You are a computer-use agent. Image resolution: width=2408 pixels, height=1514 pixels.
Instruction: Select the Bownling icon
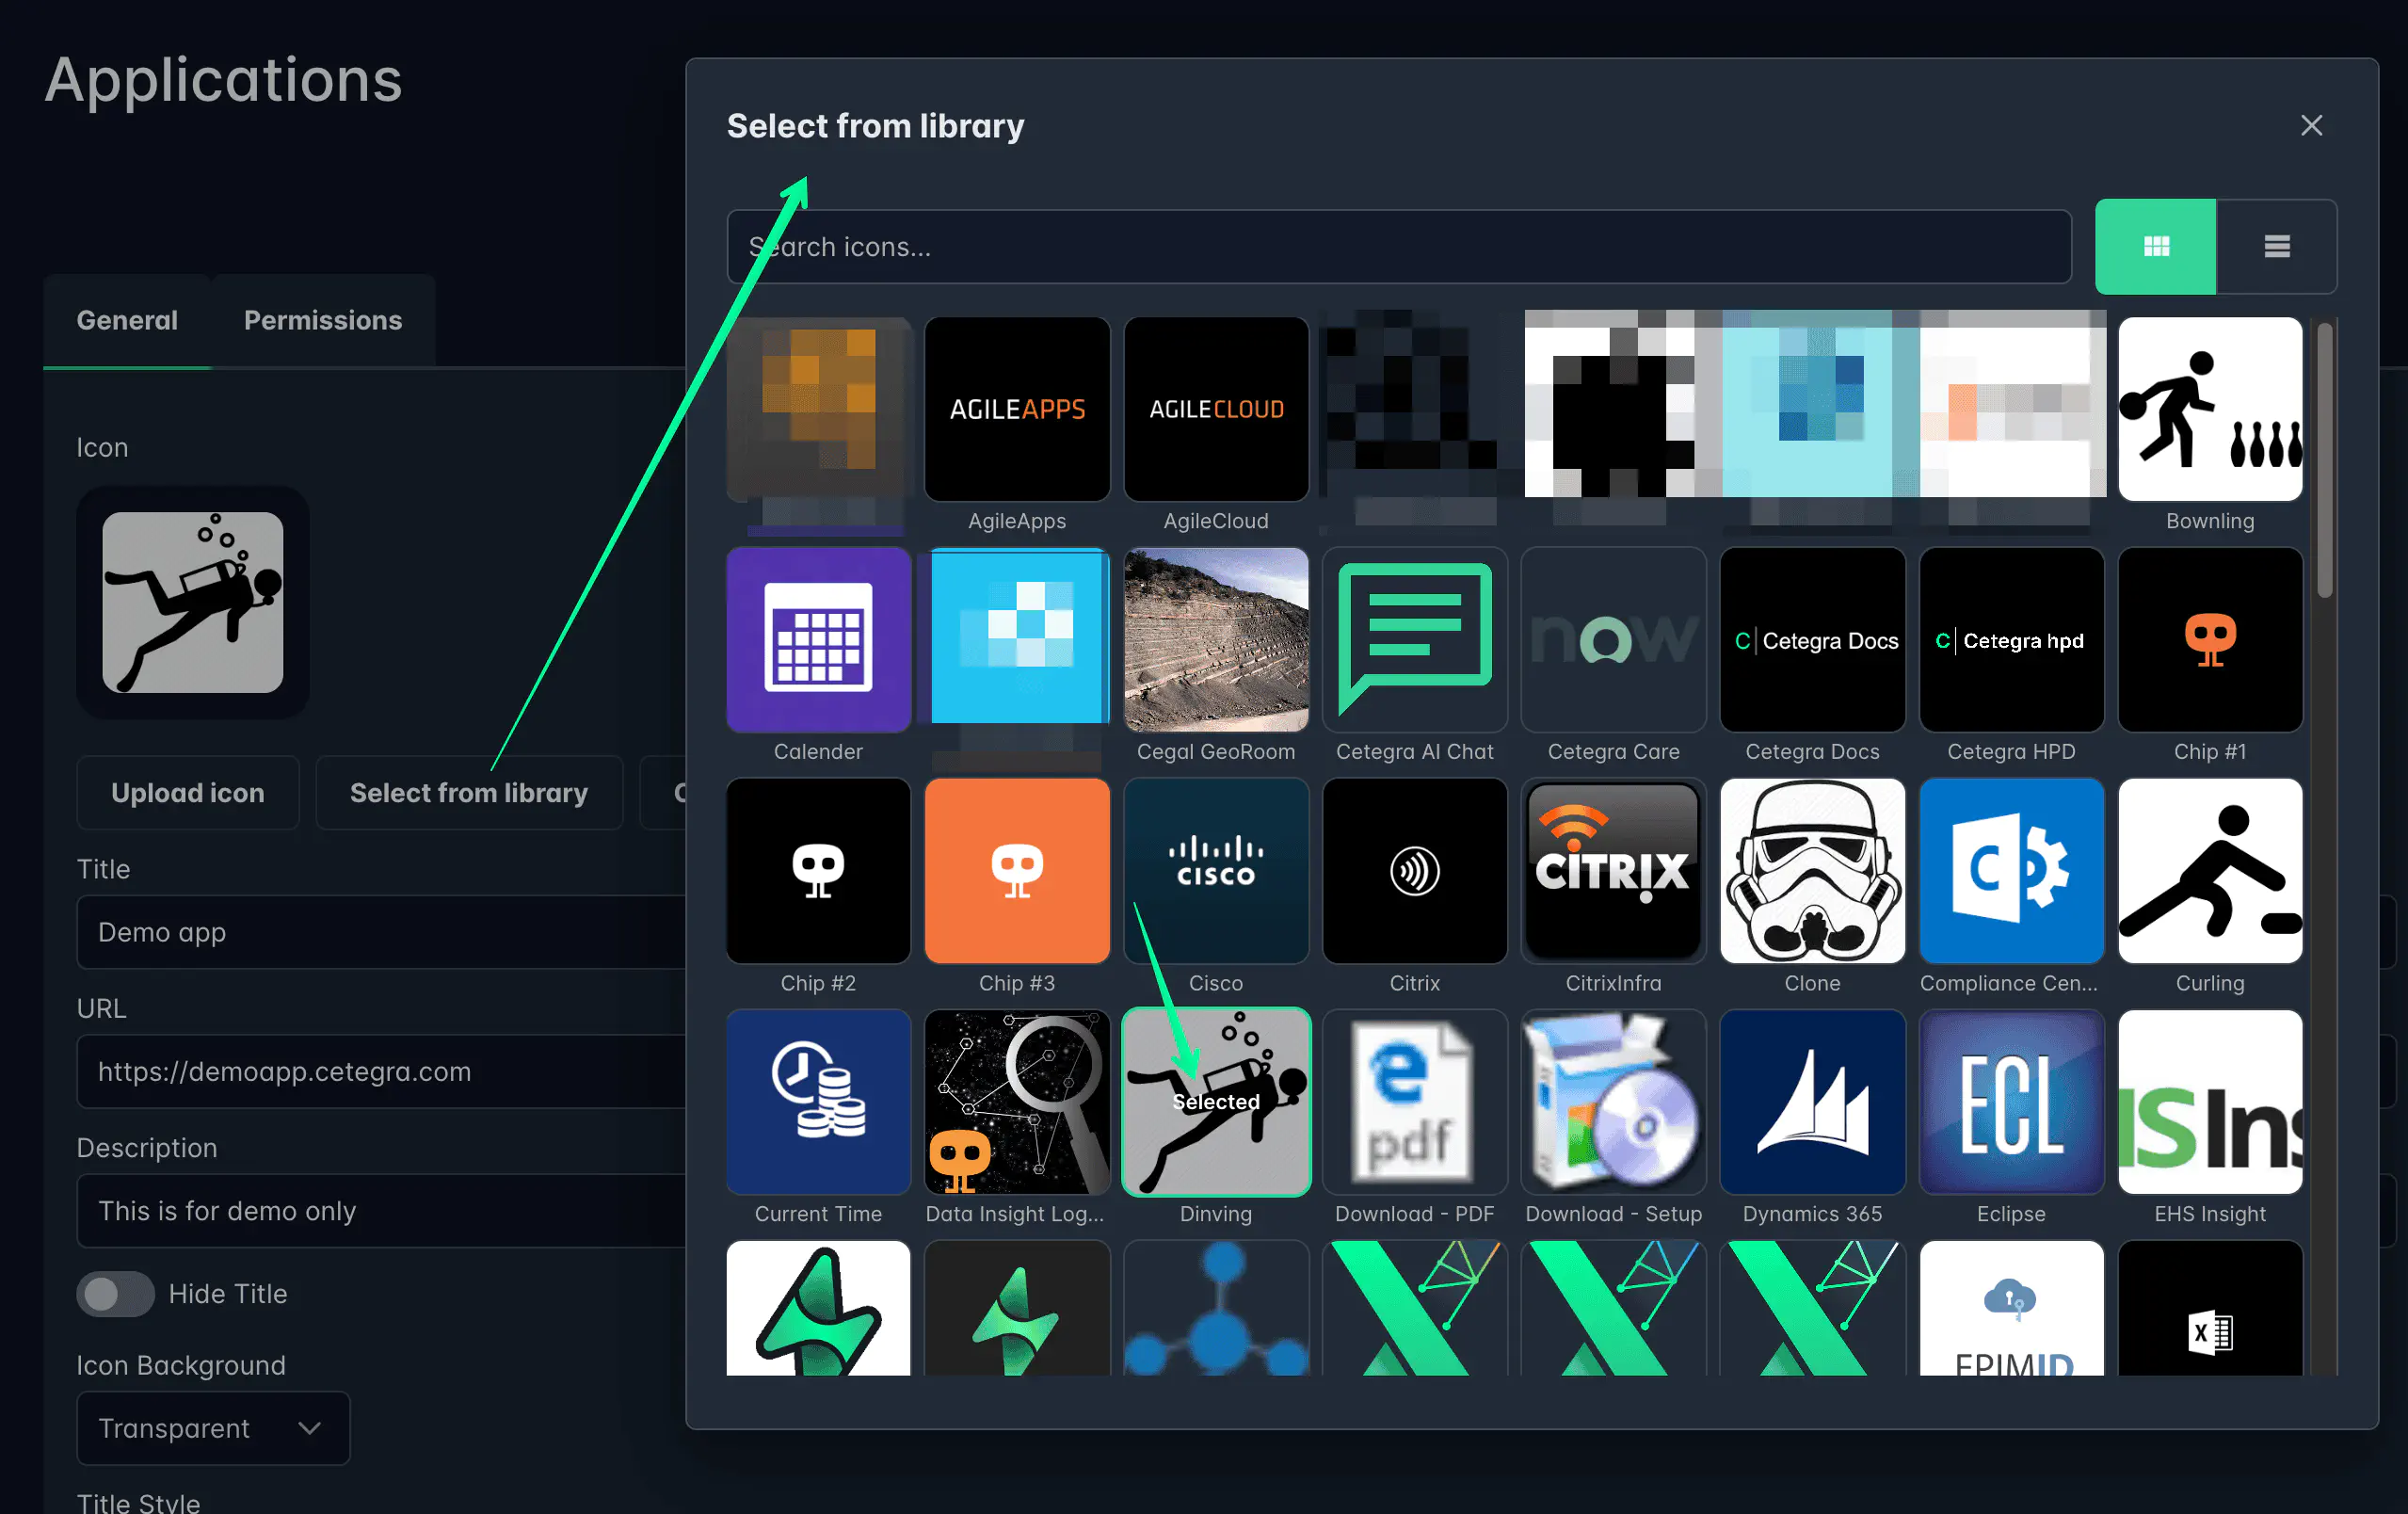pos(2209,409)
